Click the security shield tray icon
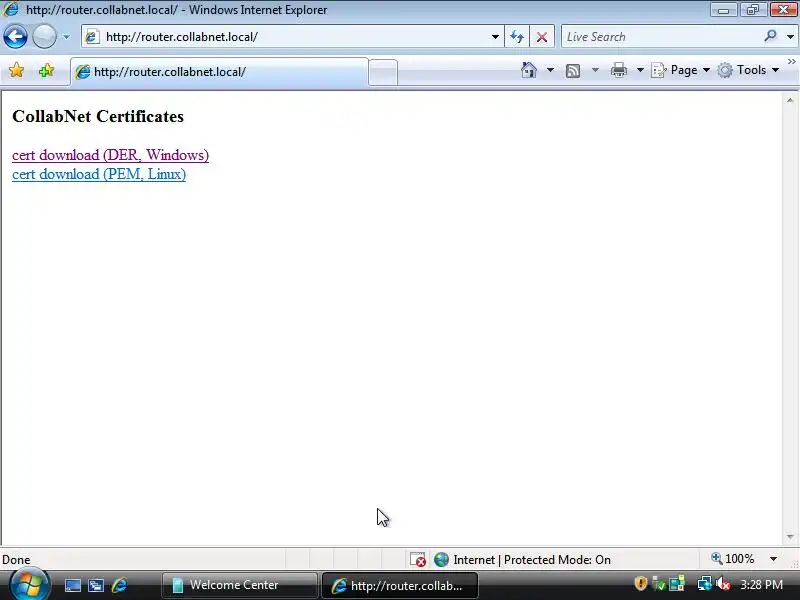Viewport: 800px width, 600px height. tap(640, 583)
